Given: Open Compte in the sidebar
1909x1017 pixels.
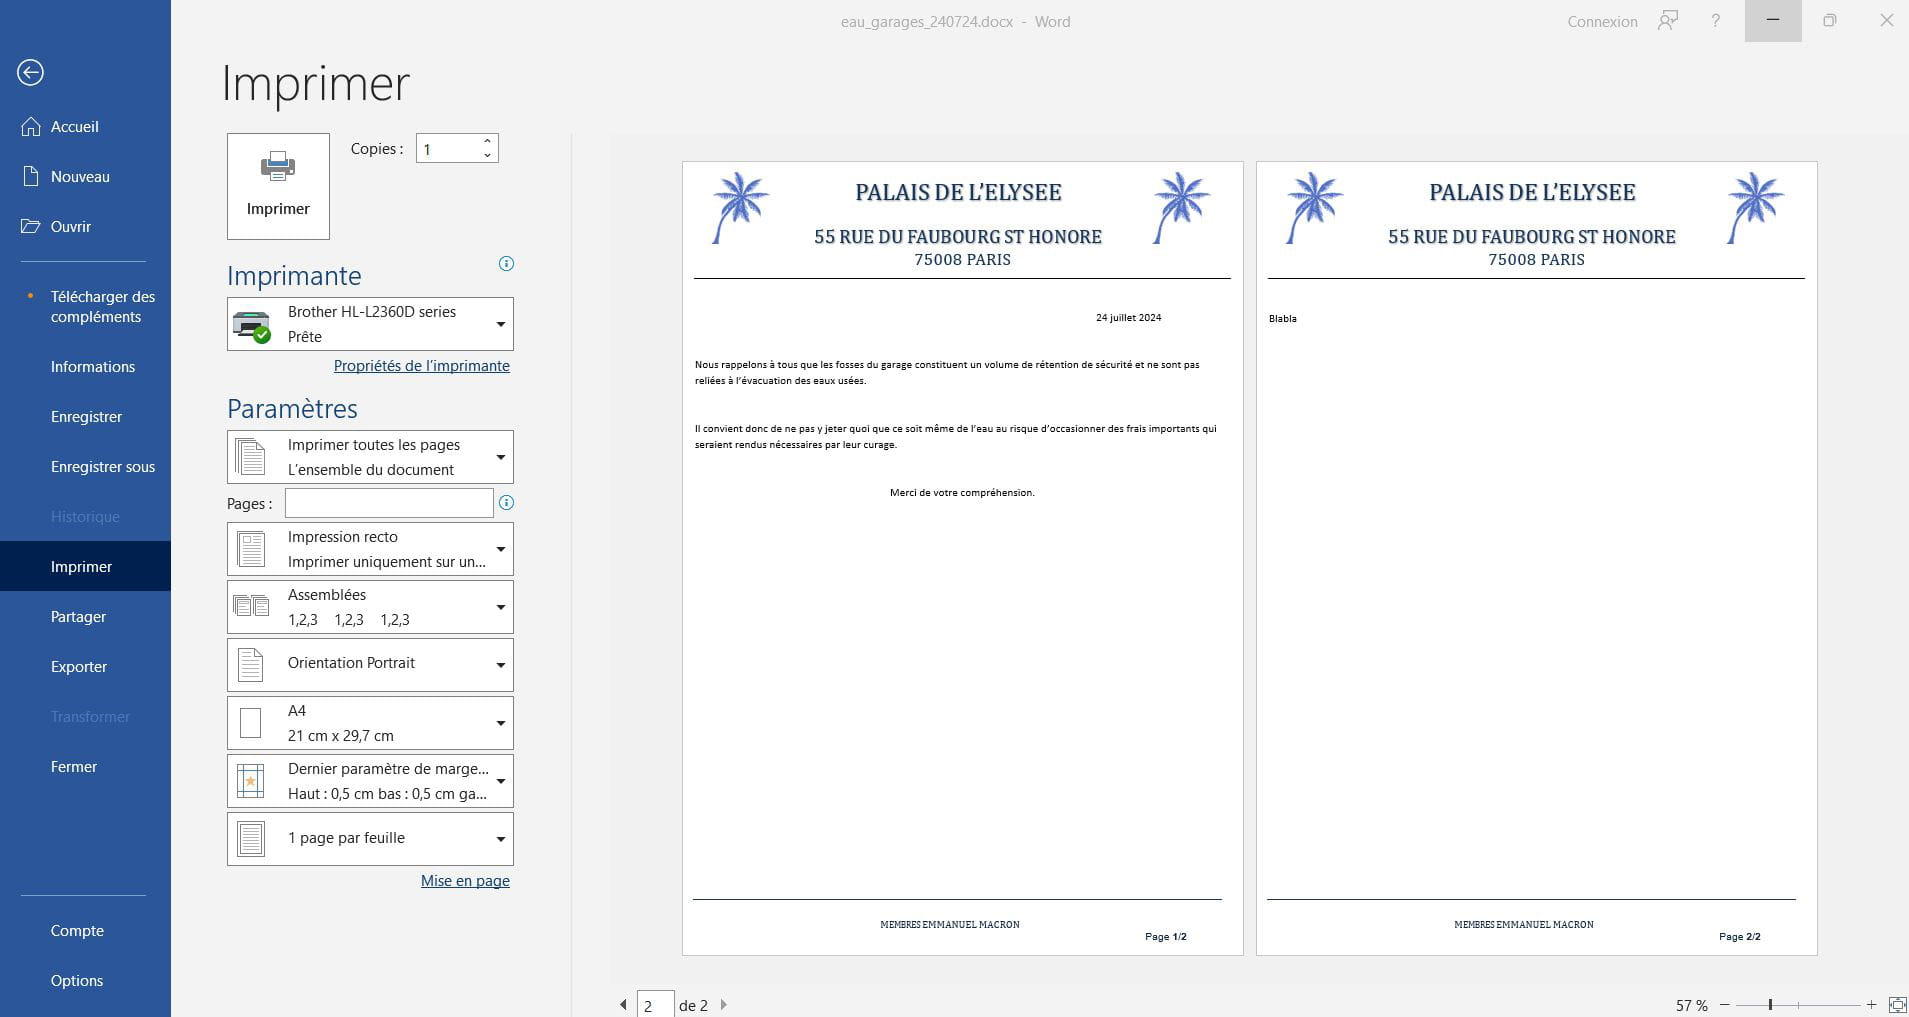Looking at the screenshot, I should 85,931.
